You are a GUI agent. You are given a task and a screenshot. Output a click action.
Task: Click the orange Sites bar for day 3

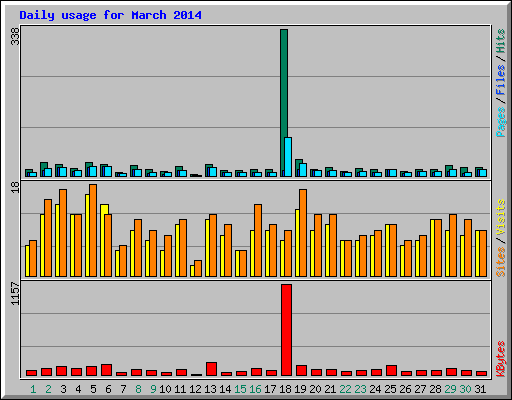pyautogui.click(x=63, y=233)
